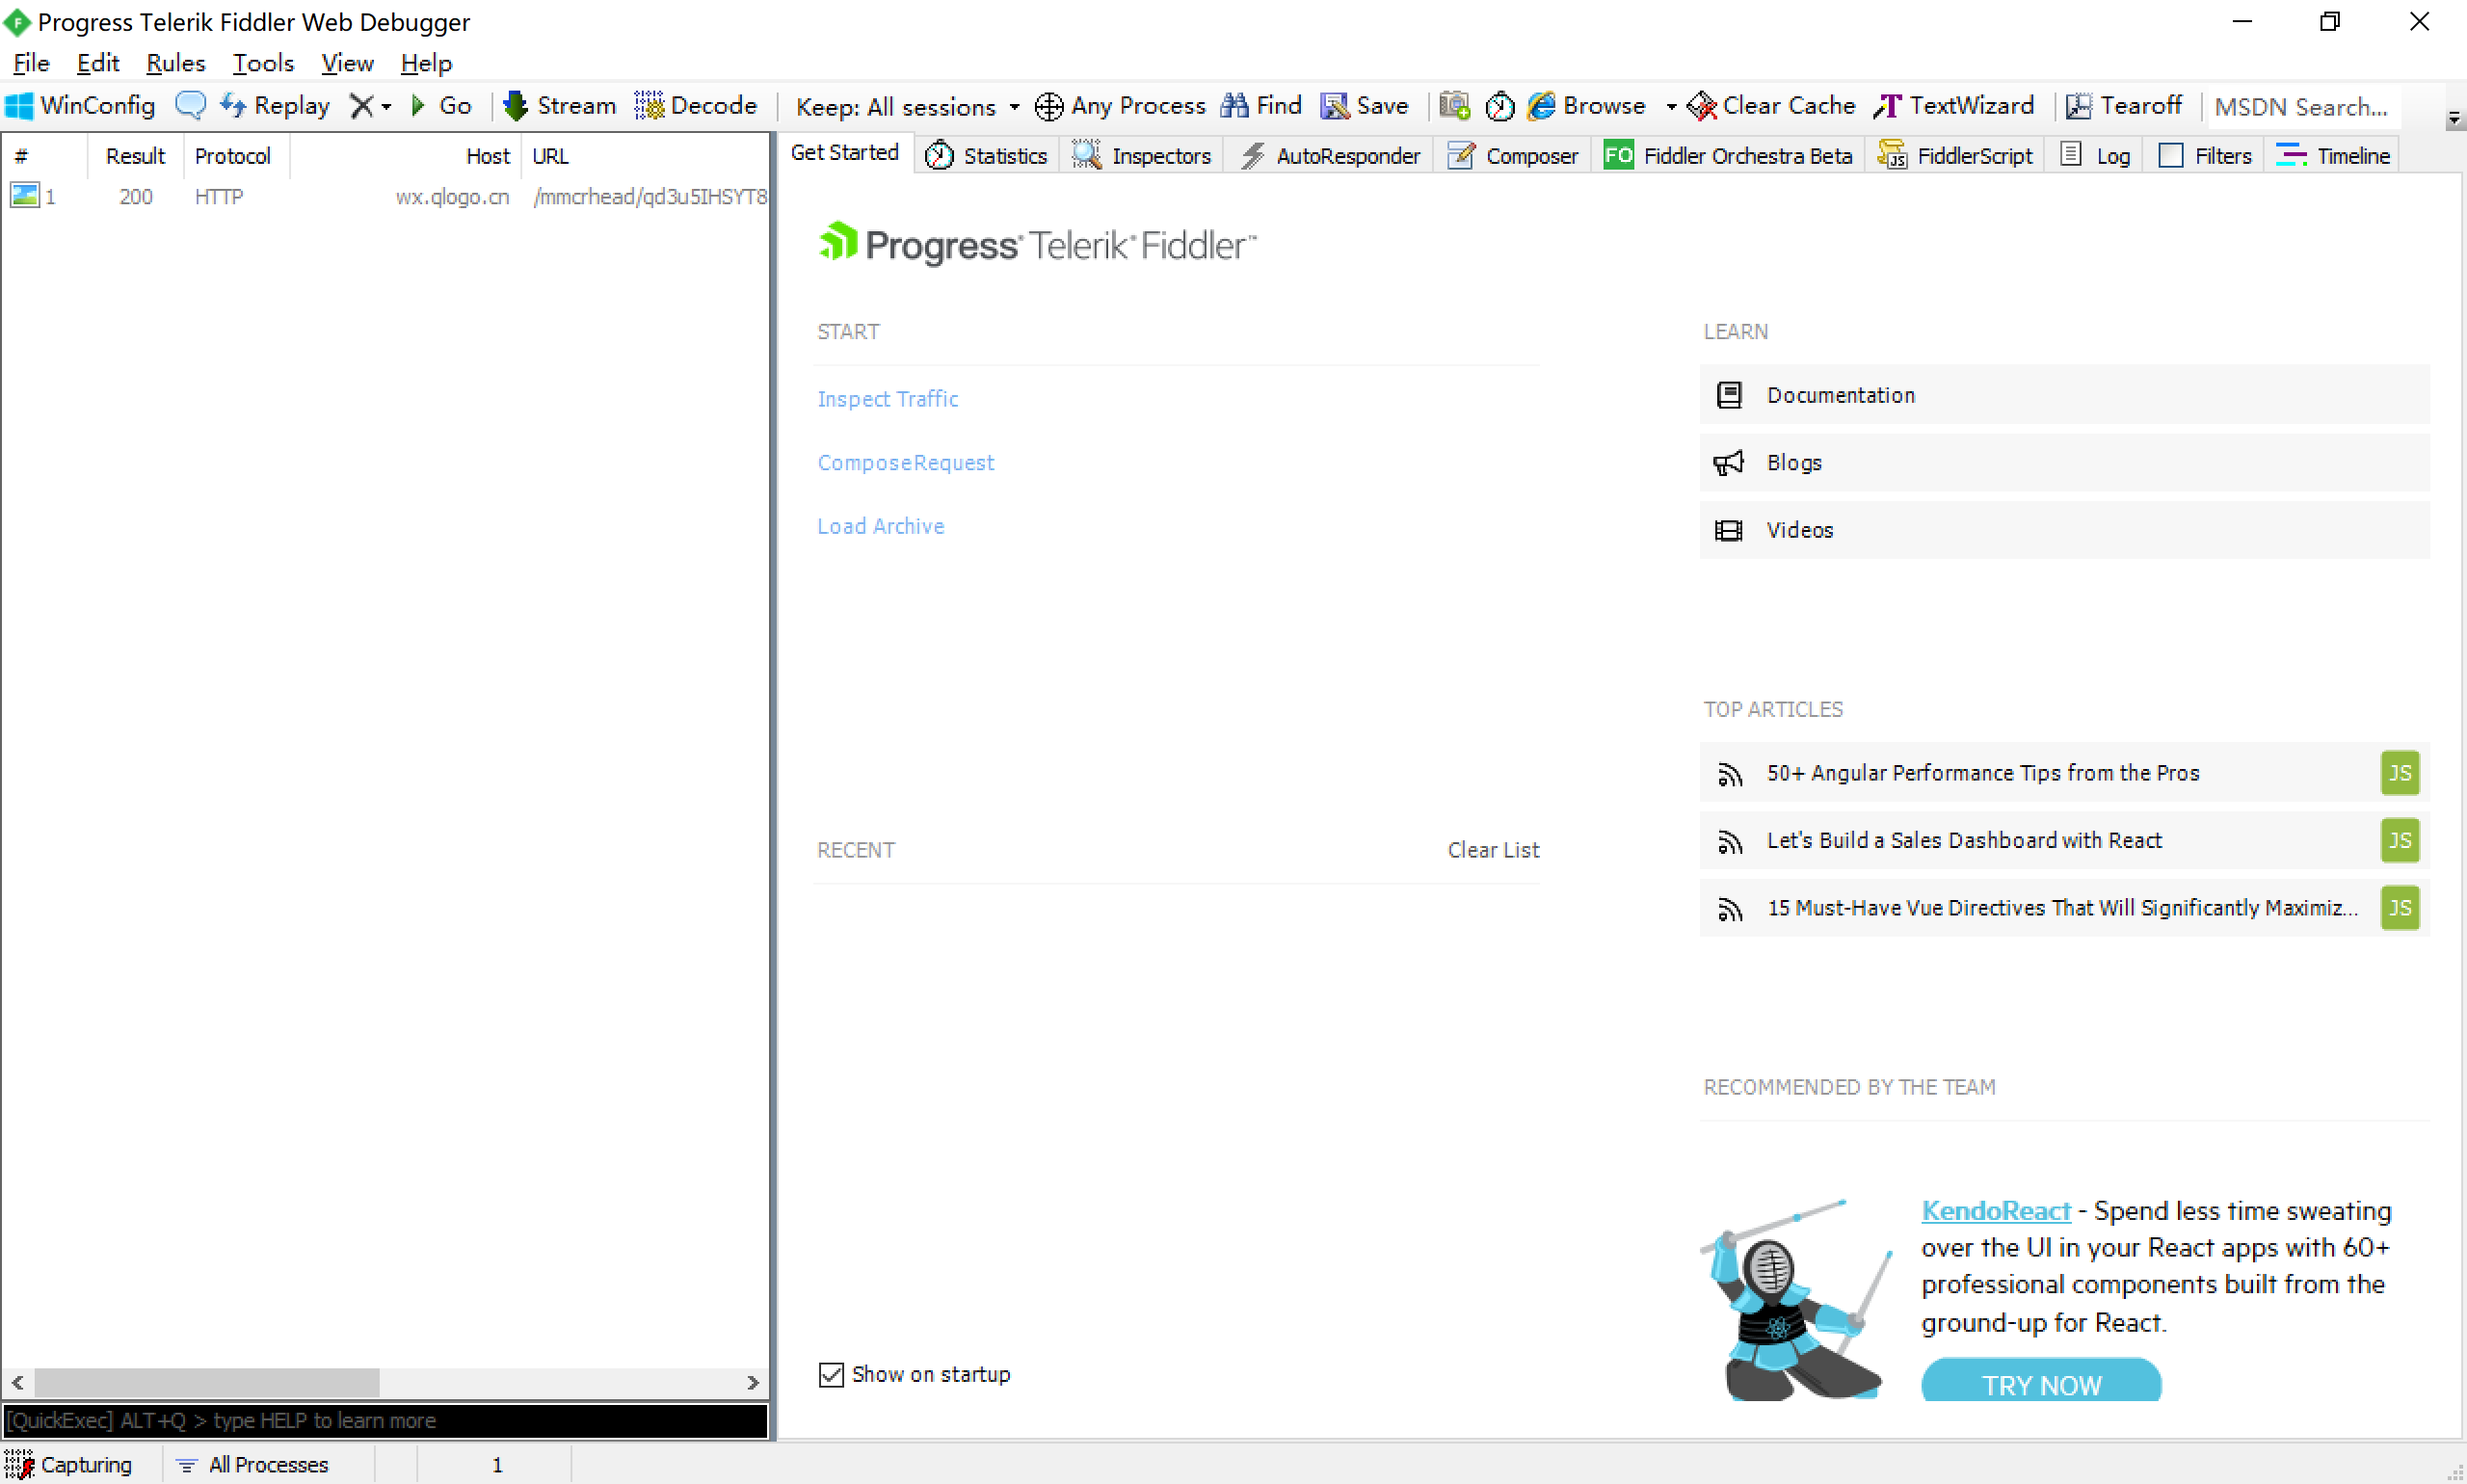Click the camera screenshot icon

[x=1454, y=106]
